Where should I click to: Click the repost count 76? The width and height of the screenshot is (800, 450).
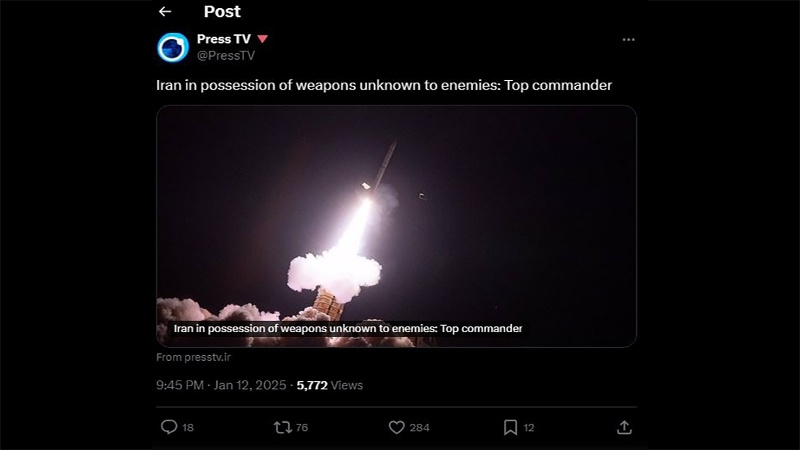pos(302,428)
